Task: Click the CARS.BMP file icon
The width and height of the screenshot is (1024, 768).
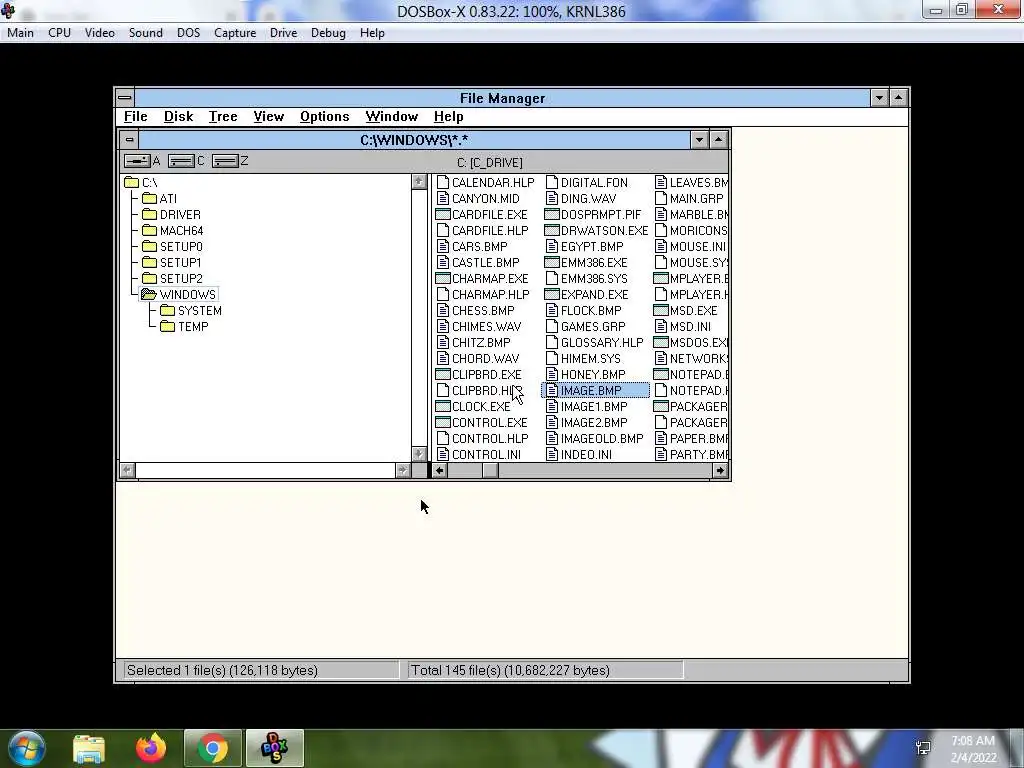Action: coord(443,246)
